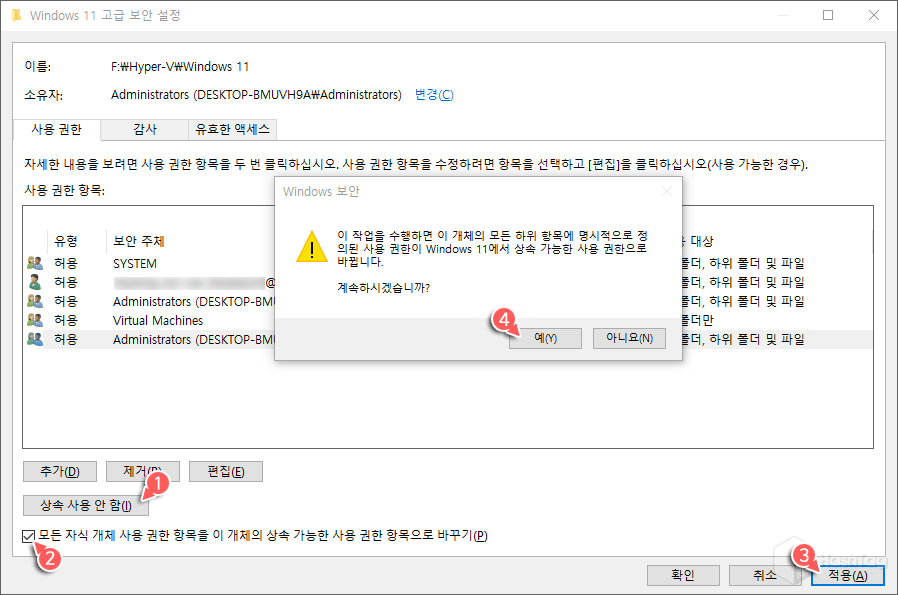
Task: Click the single-user icon in the second row
Action: click(35, 282)
